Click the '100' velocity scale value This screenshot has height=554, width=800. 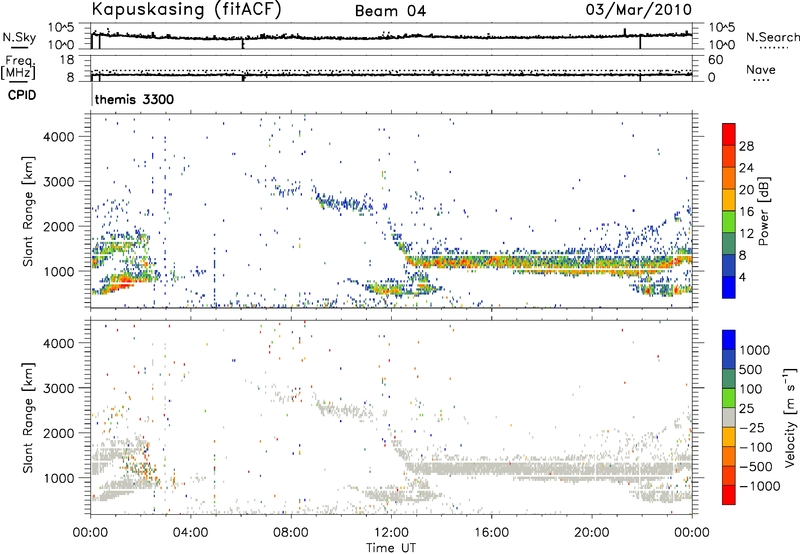[751, 389]
